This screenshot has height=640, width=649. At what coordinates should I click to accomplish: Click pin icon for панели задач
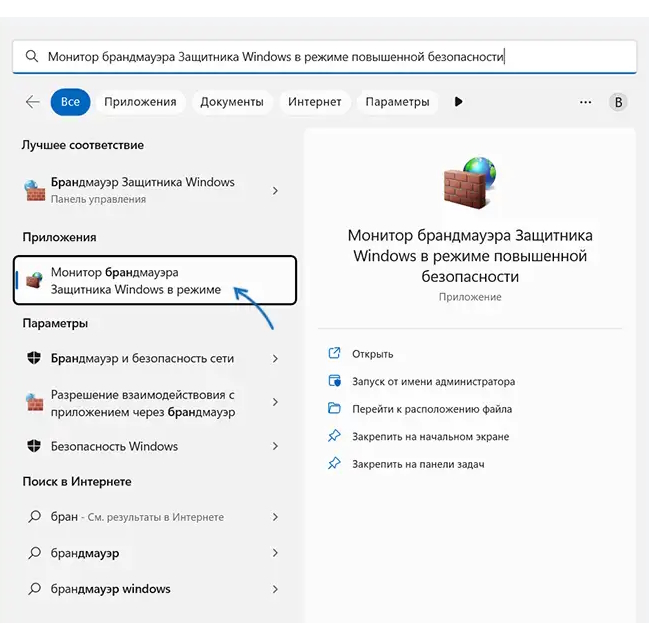pyautogui.click(x=334, y=463)
